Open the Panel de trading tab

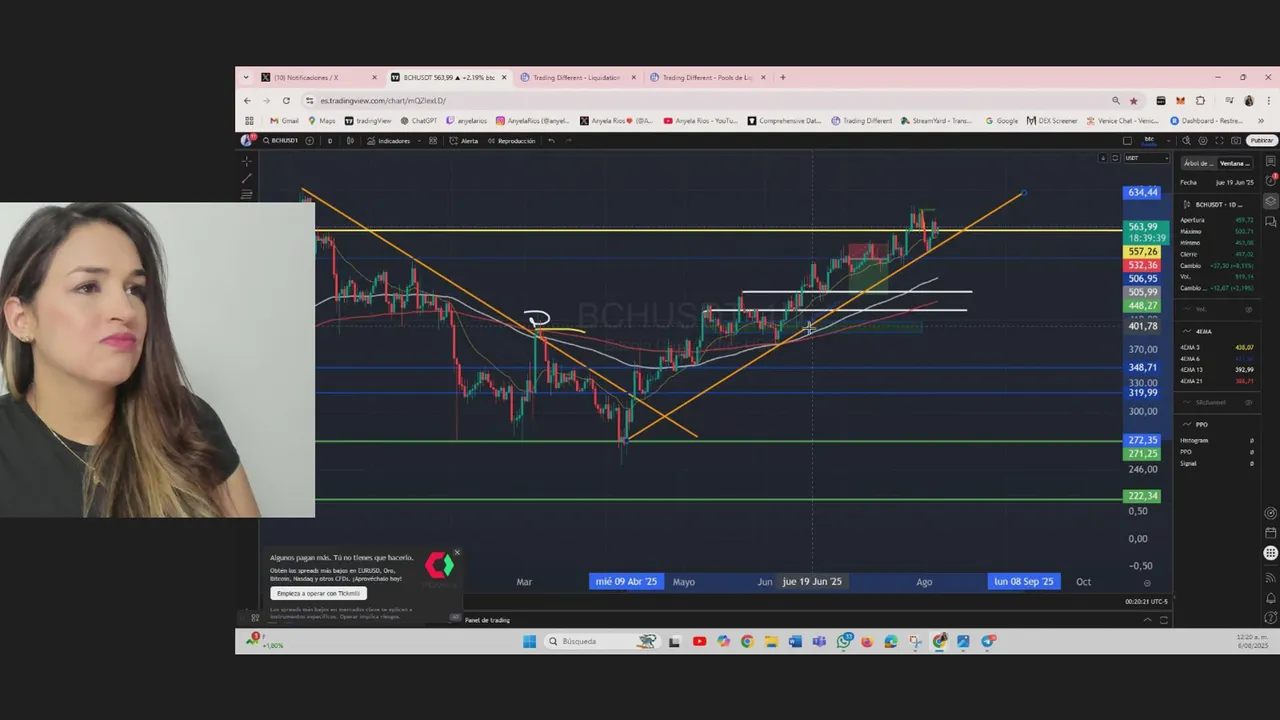tap(487, 620)
